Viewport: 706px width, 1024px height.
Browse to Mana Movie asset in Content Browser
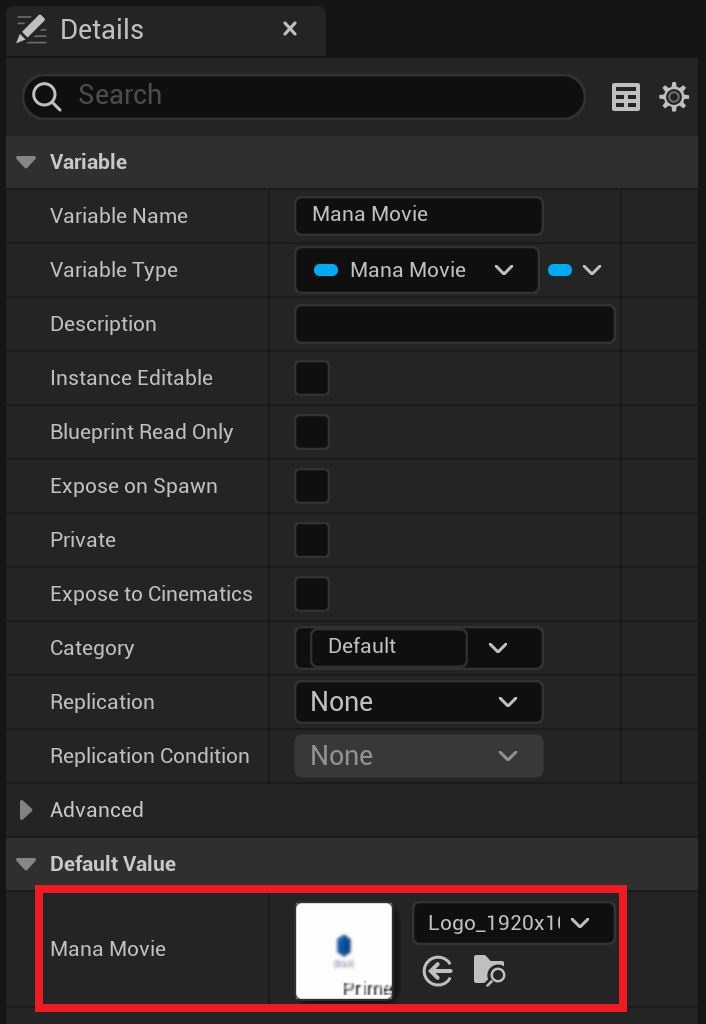[489, 970]
